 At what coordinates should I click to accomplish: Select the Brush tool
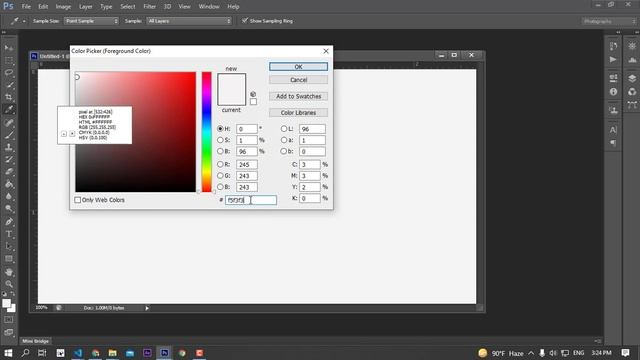coord(9,135)
